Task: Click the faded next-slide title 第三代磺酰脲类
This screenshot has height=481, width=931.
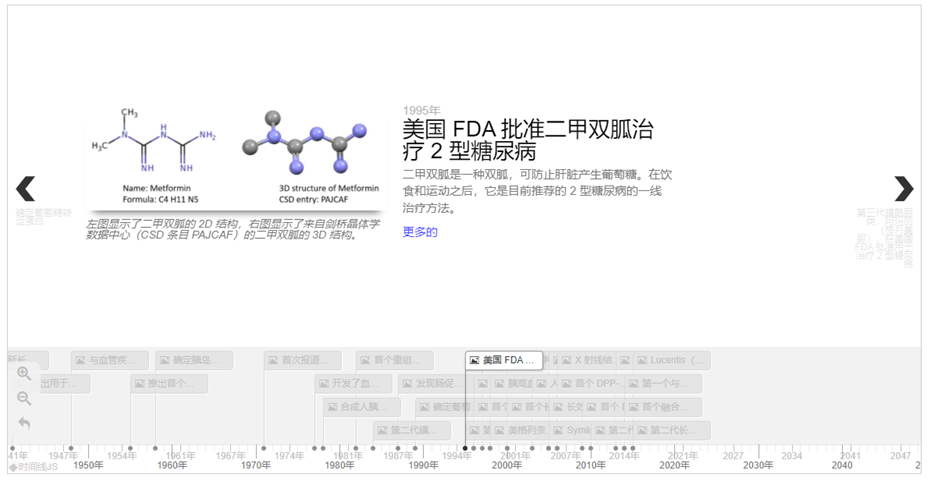Action: click(884, 238)
